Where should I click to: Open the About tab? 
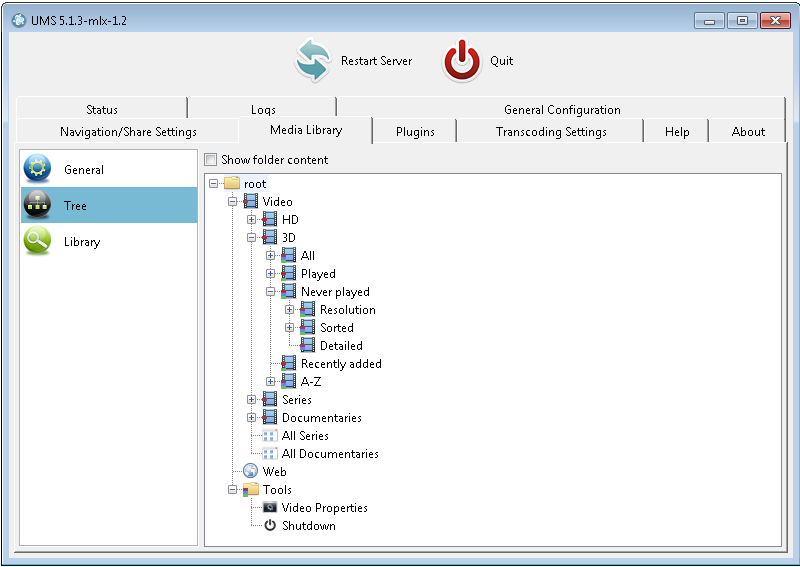click(x=748, y=131)
